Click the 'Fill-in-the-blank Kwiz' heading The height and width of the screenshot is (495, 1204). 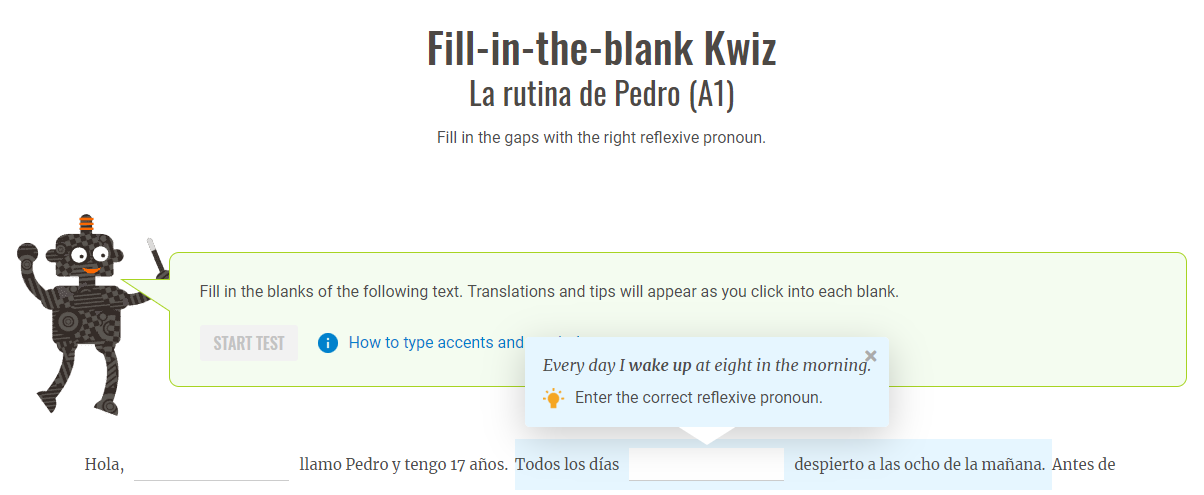pos(601,49)
